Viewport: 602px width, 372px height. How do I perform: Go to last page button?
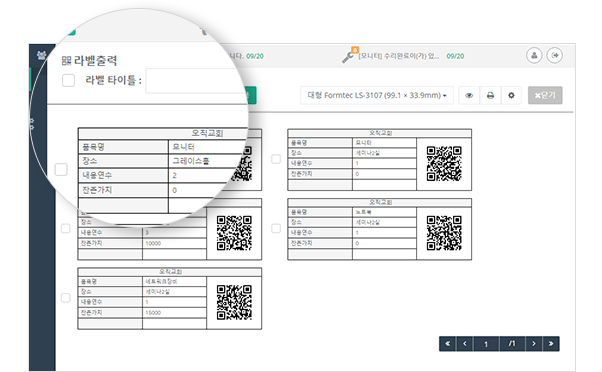coord(551,344)
